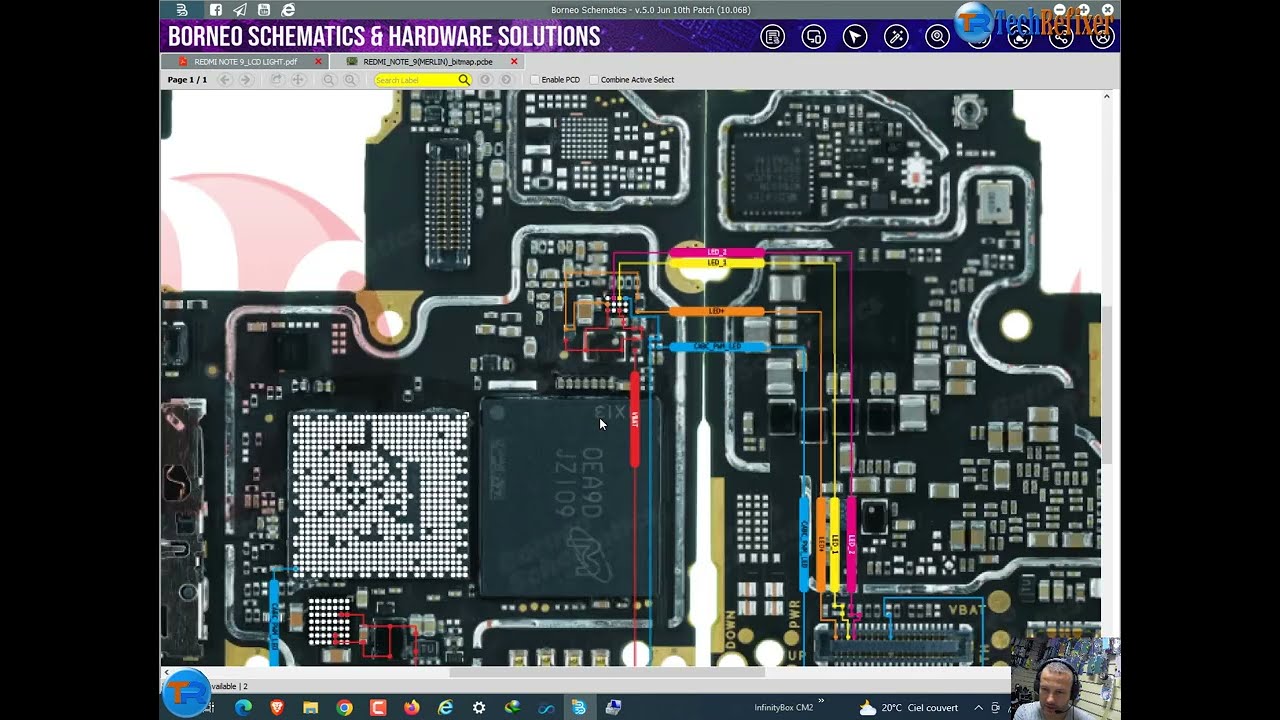Open Microsoft Edge from taskbar
Viewport: 1280px width, 720px height.
(x=243, y=708)
